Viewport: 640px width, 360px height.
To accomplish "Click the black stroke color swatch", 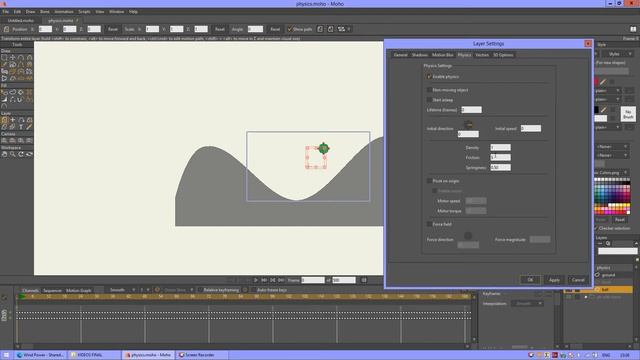I will click(596, 109).
